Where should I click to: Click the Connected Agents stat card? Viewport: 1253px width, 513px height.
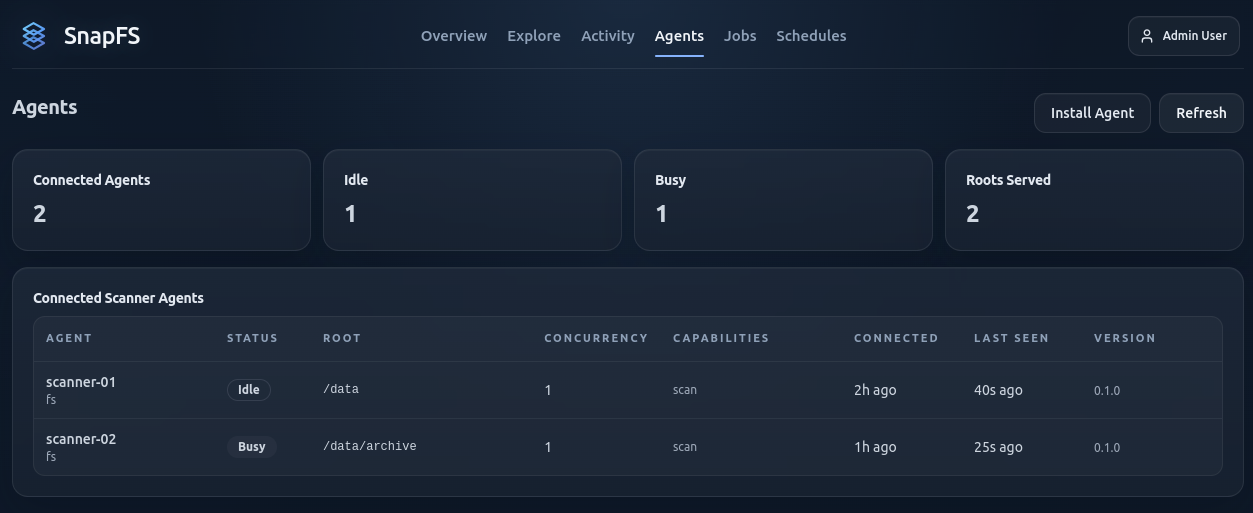[161, 199]
